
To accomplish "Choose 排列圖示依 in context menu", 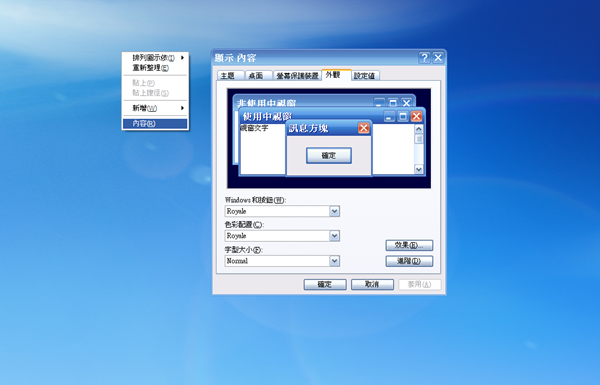I will point(155,58).
